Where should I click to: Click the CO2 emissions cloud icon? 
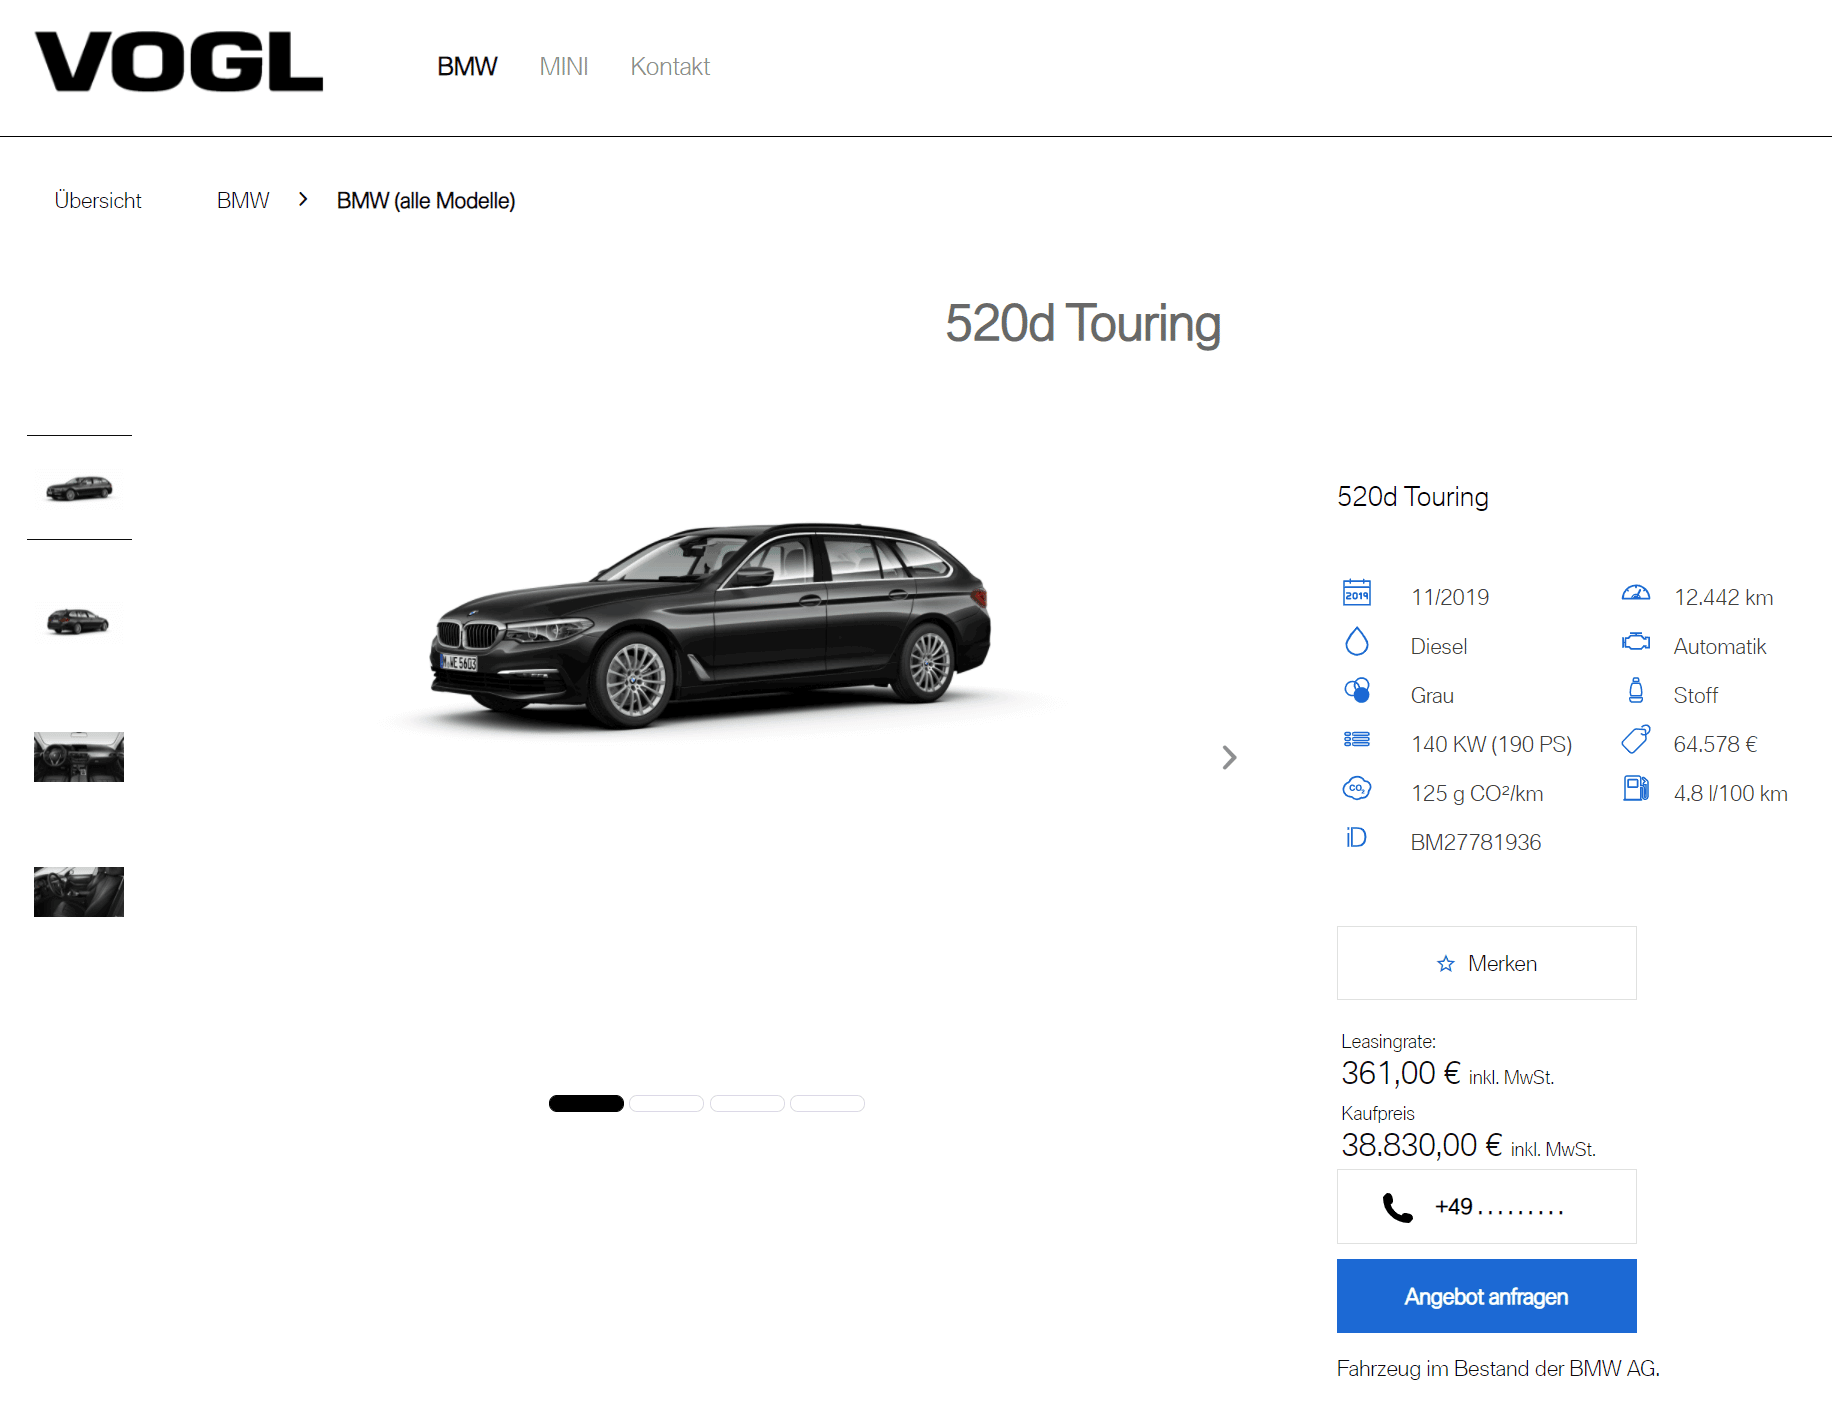[x=1357, y=788]
